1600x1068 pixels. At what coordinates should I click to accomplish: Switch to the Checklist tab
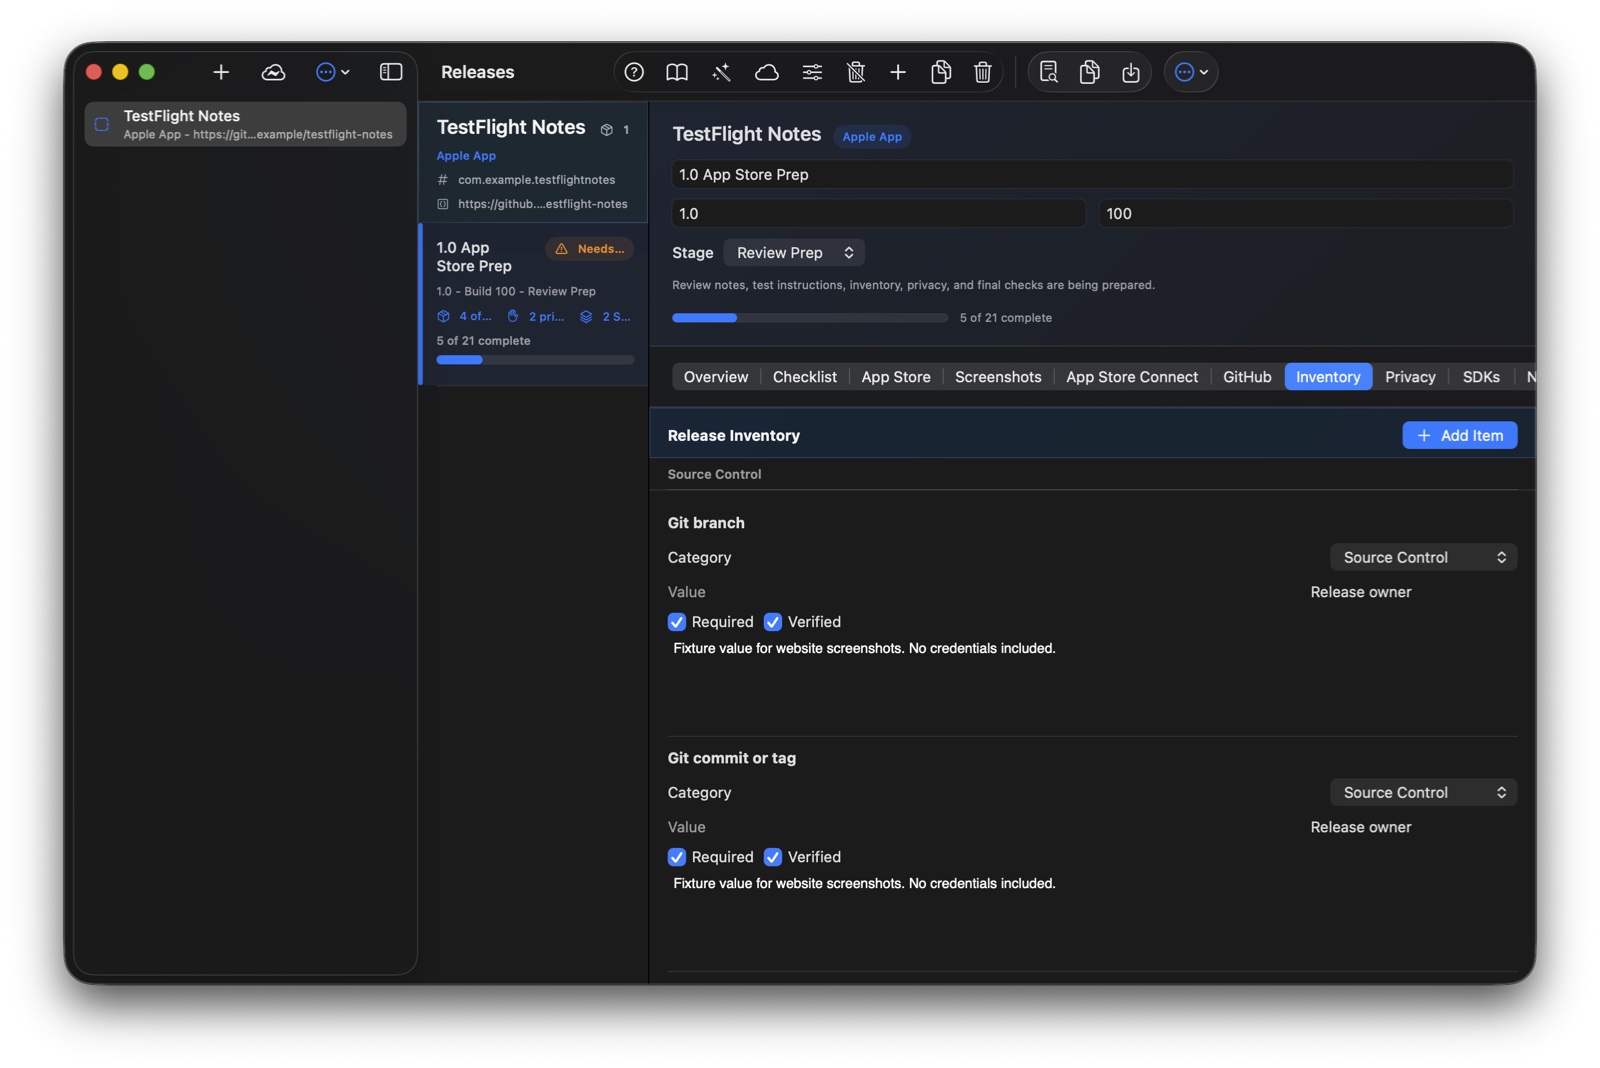805,377
